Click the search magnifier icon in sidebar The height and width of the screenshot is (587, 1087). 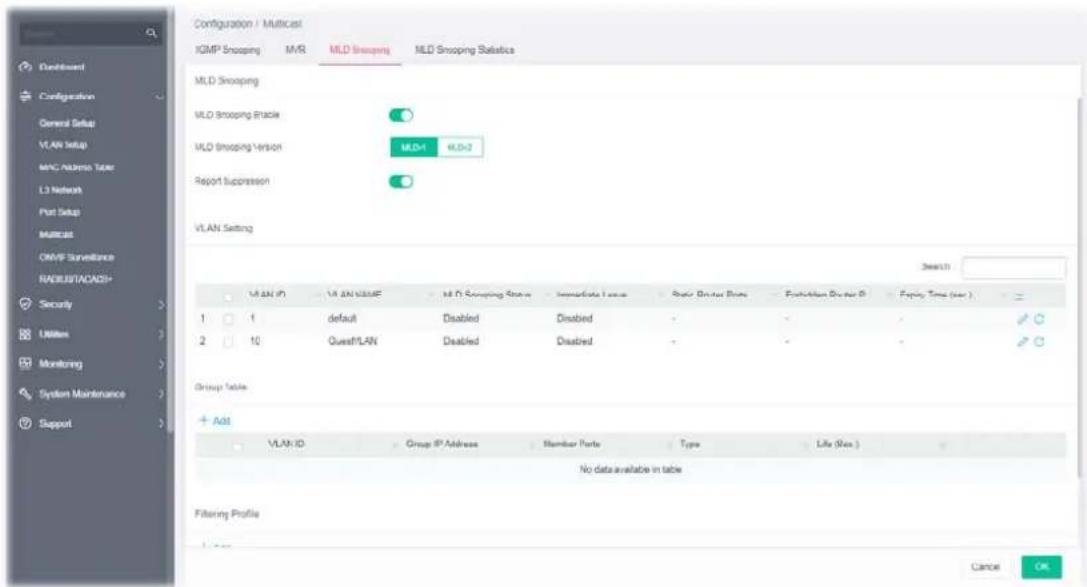(x=152, y=33)
